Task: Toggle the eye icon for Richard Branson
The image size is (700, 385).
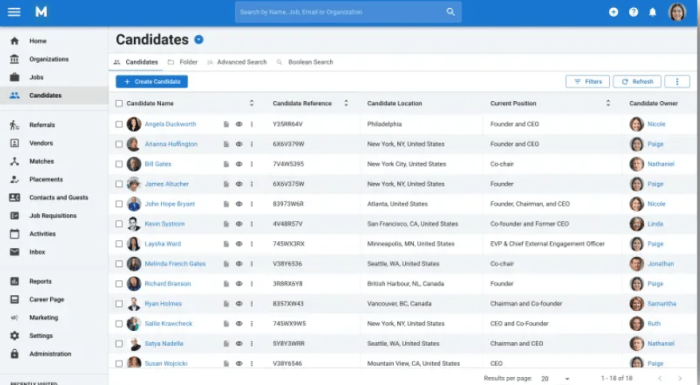Action: (239, 284)
